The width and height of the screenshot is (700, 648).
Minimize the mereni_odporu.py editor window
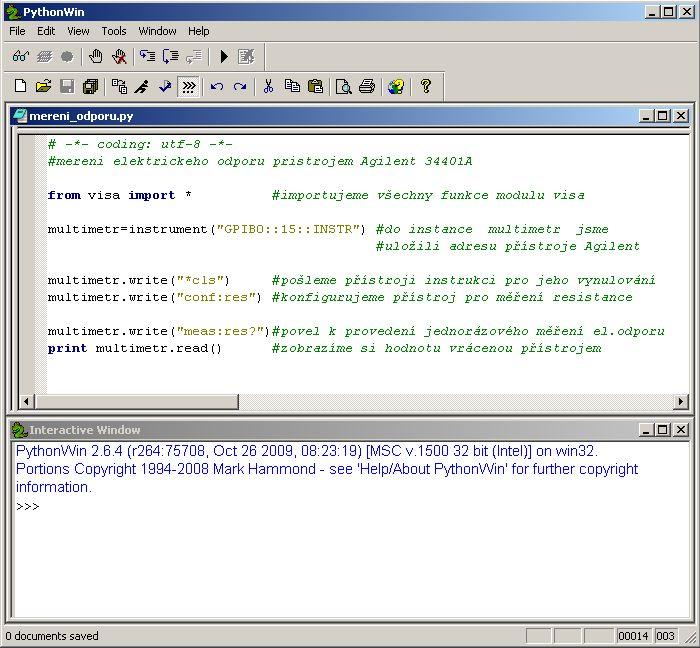[646, 116]
